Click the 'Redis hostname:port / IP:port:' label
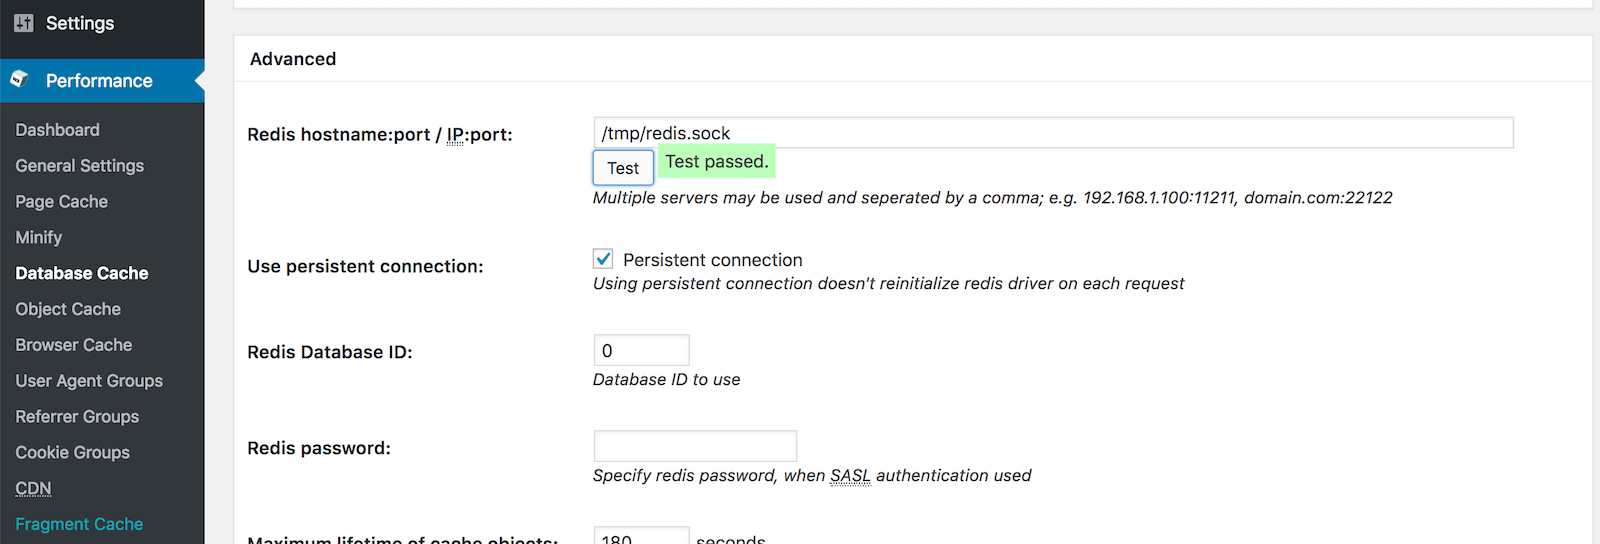Image resolution: width=1600 pixels, height=544 pixels. 380,135
